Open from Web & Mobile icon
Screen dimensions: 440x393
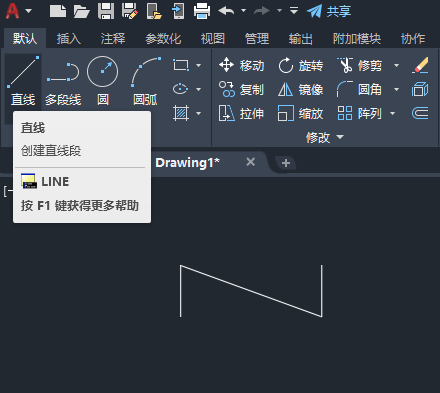pos(154,11)
